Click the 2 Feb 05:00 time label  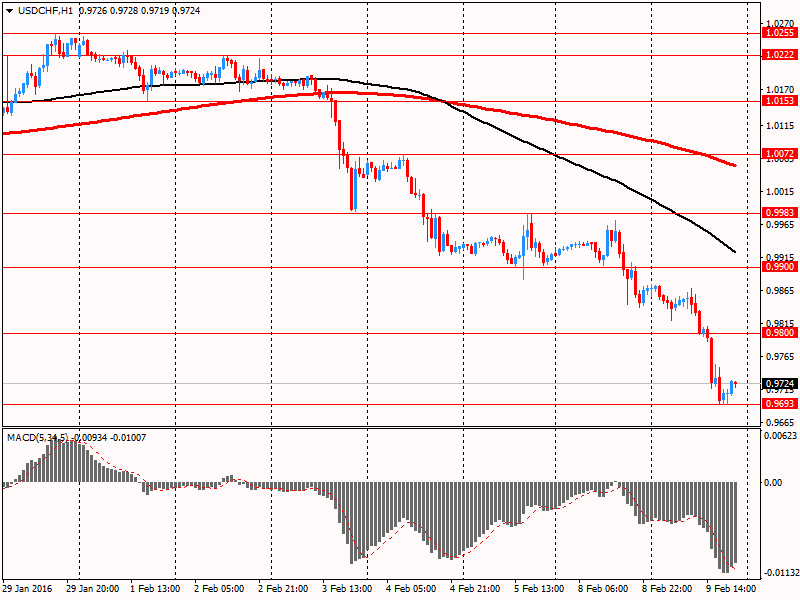219,589
